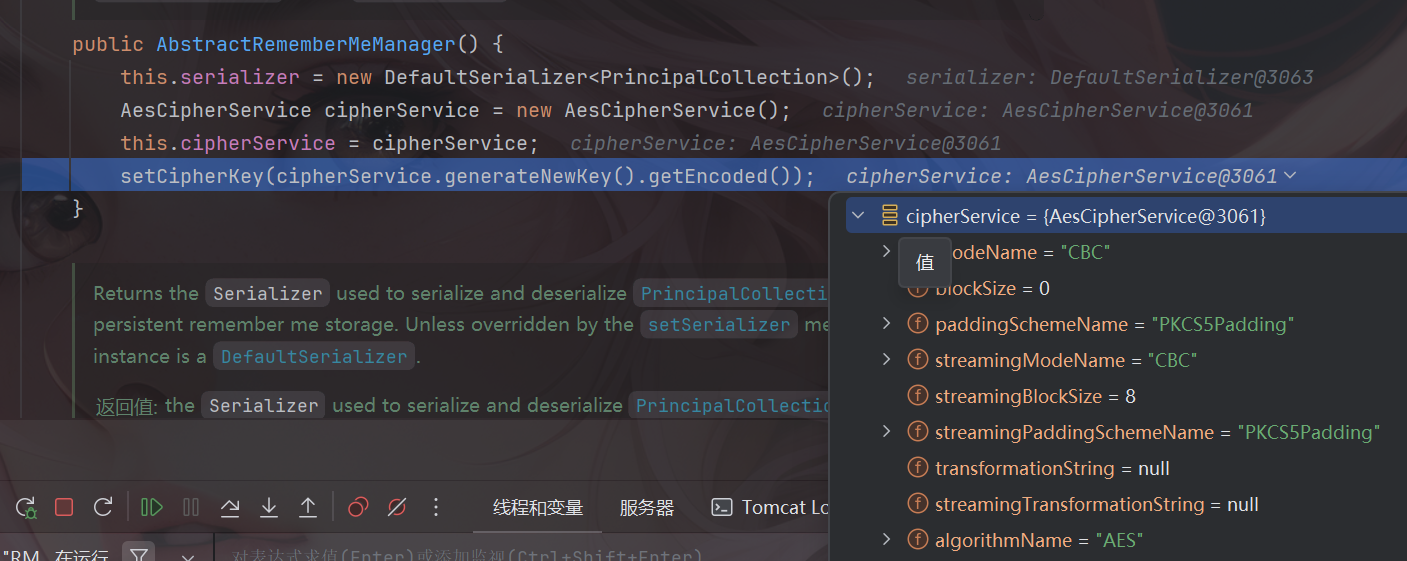Click the "CBC" value of streamingModeName
This screenshot has width=1407, height=561.
point(1173,360)
